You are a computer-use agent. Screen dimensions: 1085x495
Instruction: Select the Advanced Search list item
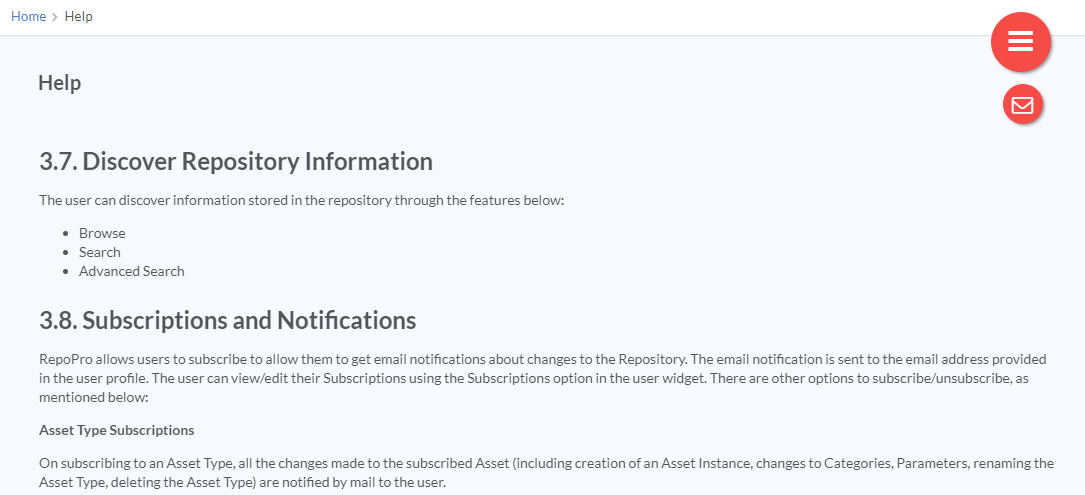[x=131, y=271]
